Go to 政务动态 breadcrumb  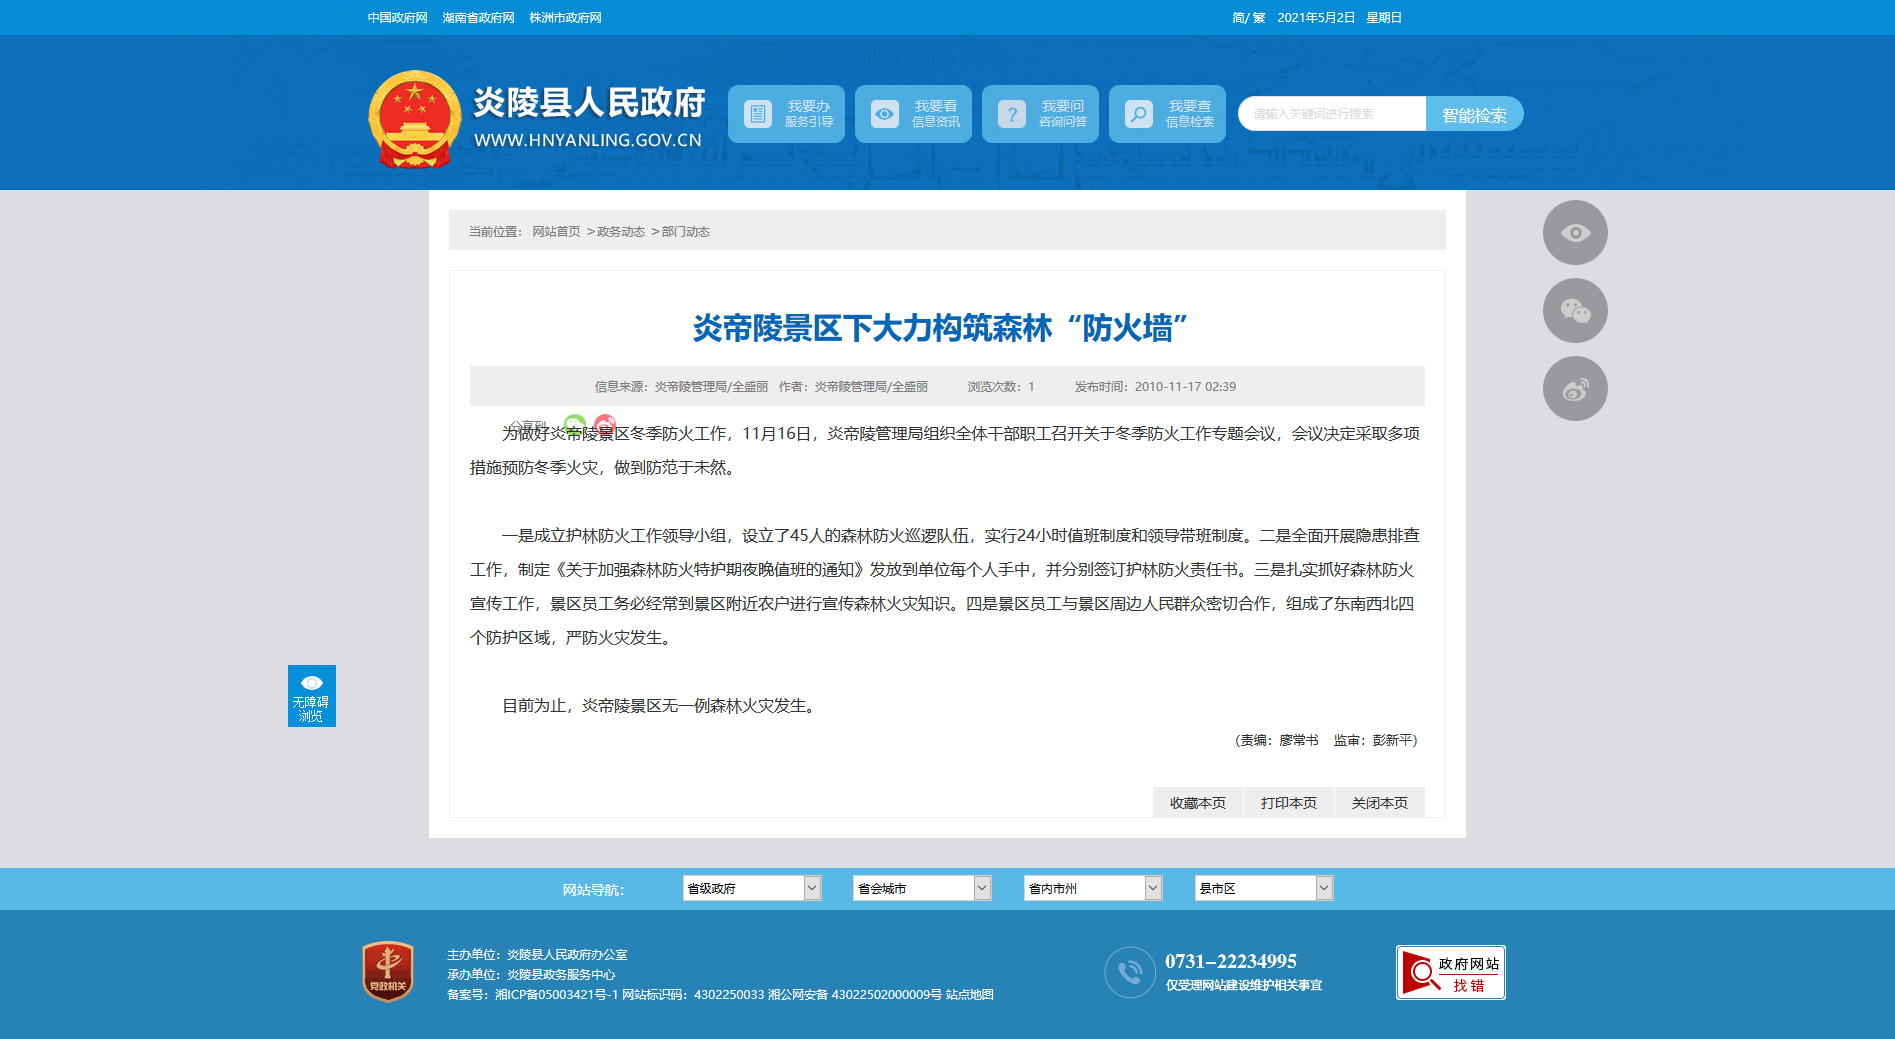coord(621,232)
